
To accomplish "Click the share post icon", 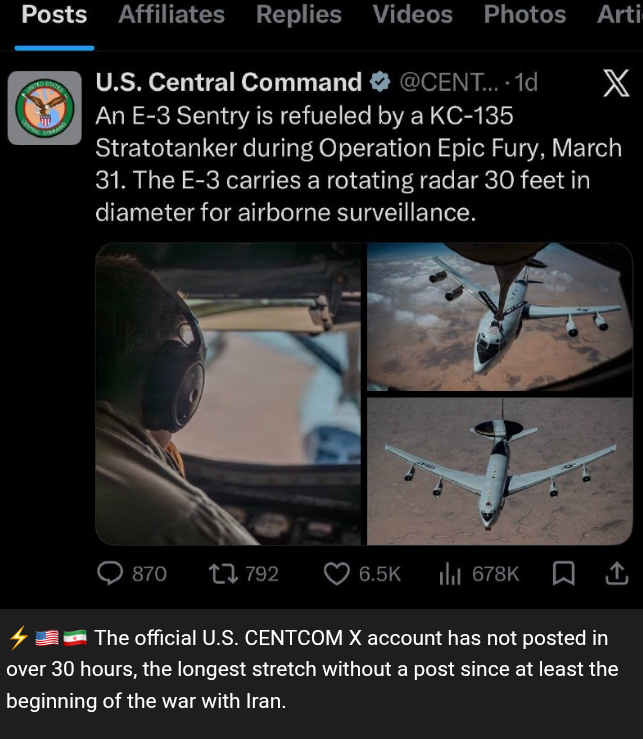I will (617, 573).
